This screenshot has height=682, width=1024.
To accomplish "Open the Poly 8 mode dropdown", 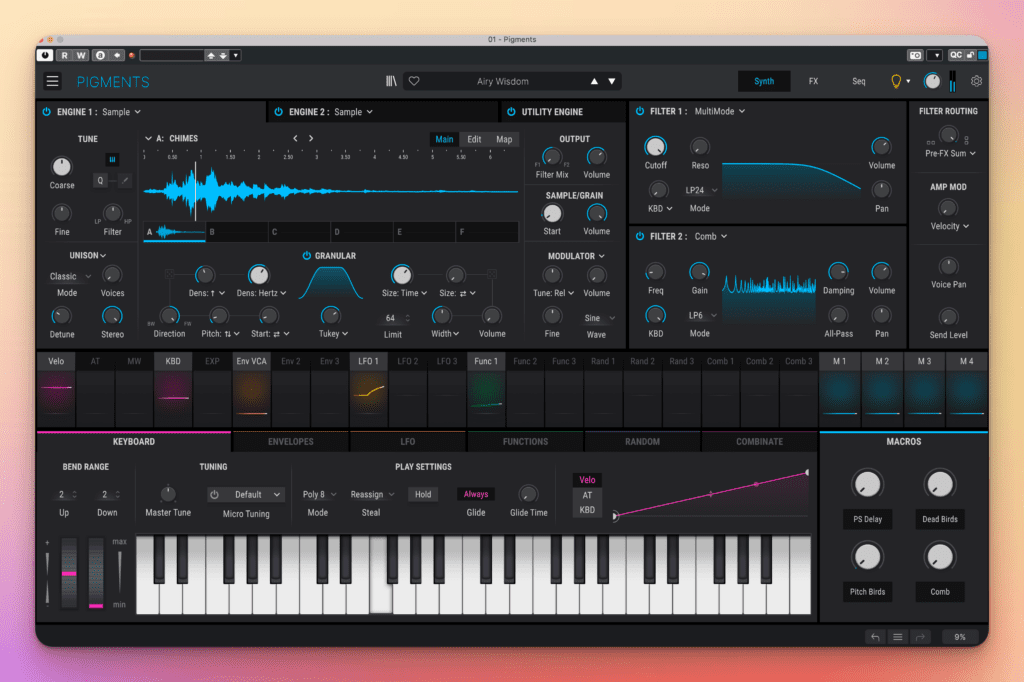I will [319, 495].
